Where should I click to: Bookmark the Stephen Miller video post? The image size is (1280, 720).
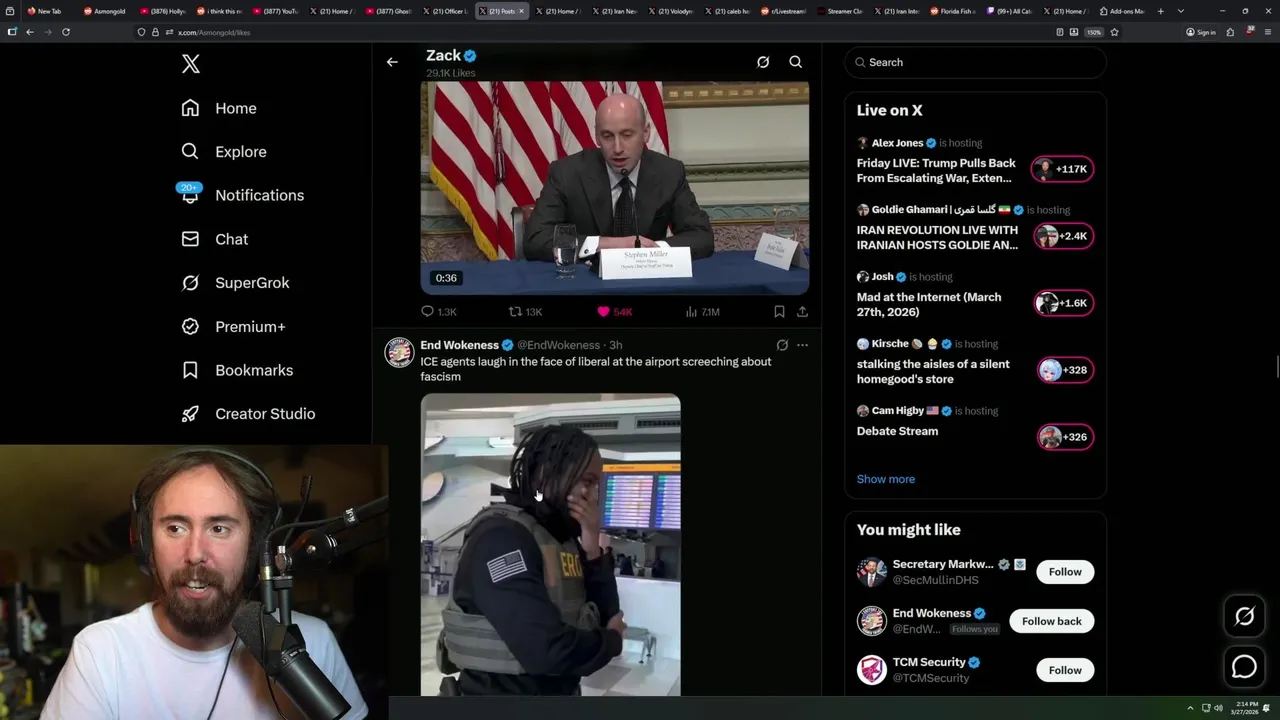pyautogui.click(x=779, y=312)
